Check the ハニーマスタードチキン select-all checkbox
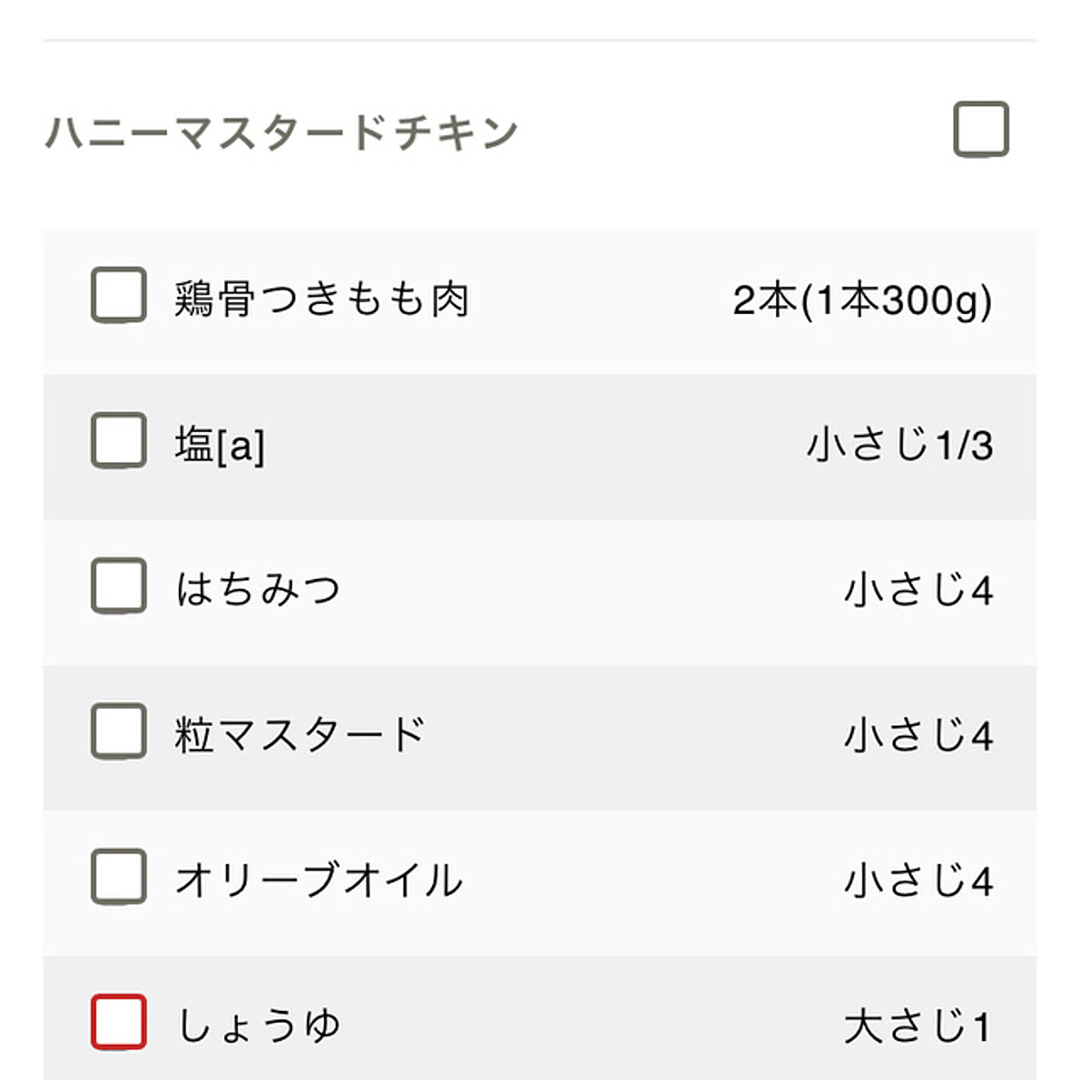The width and height of the screenshot is (1080, 1080). (x=981, y=131)
